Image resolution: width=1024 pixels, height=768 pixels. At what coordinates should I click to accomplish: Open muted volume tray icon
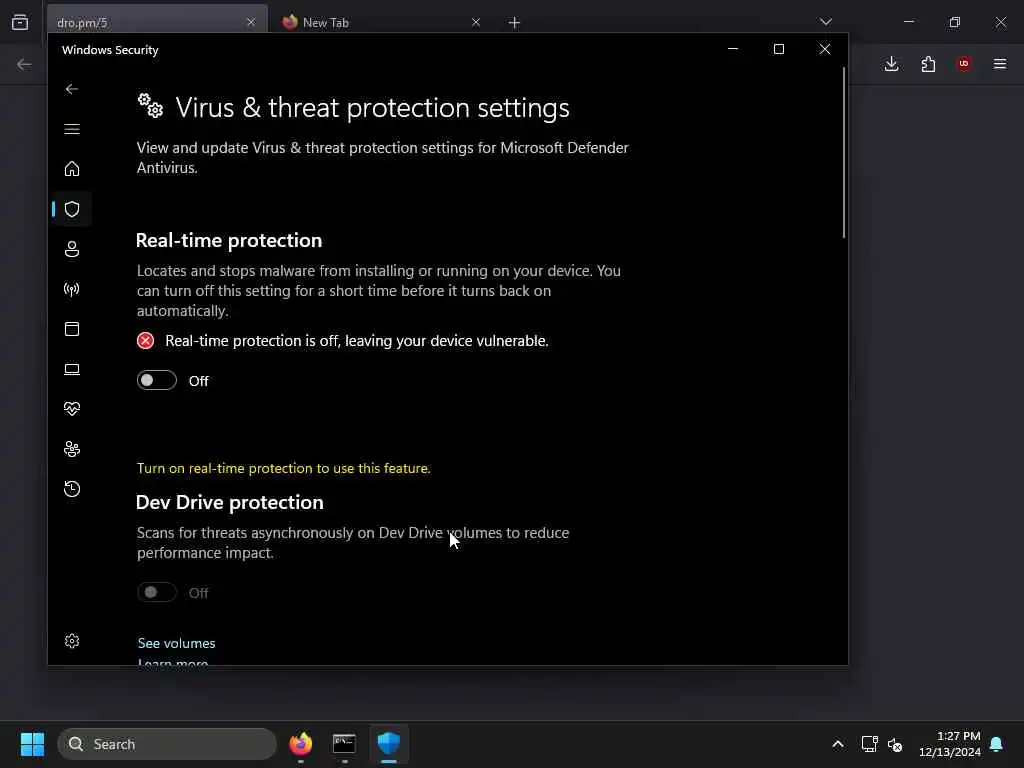895,744
